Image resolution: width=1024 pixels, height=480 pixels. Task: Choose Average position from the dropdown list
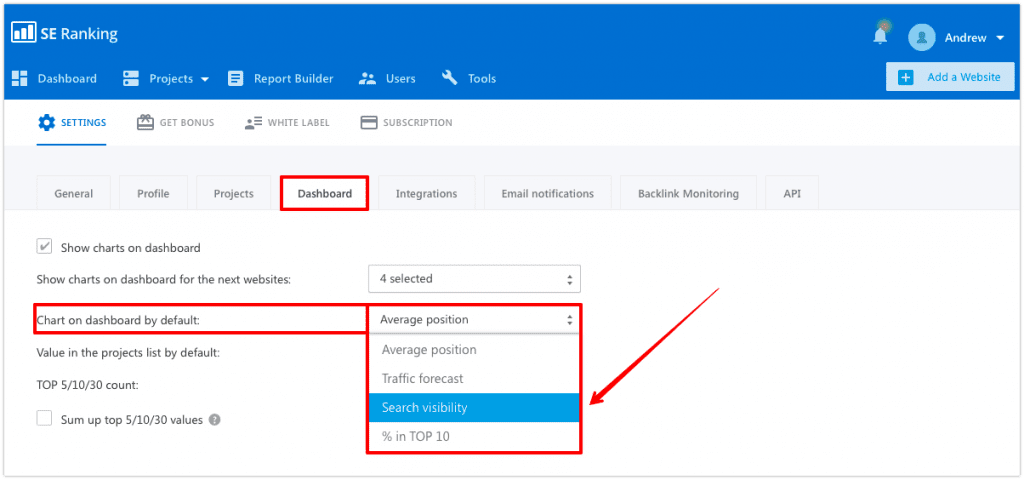point(474,349)
